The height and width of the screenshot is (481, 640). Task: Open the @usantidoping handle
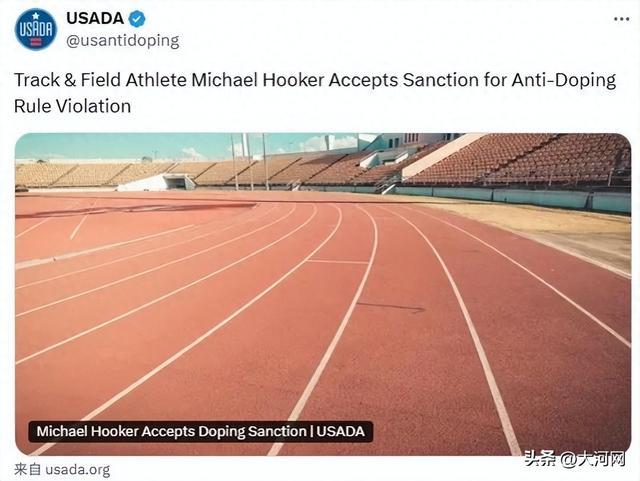pos(122,40)
